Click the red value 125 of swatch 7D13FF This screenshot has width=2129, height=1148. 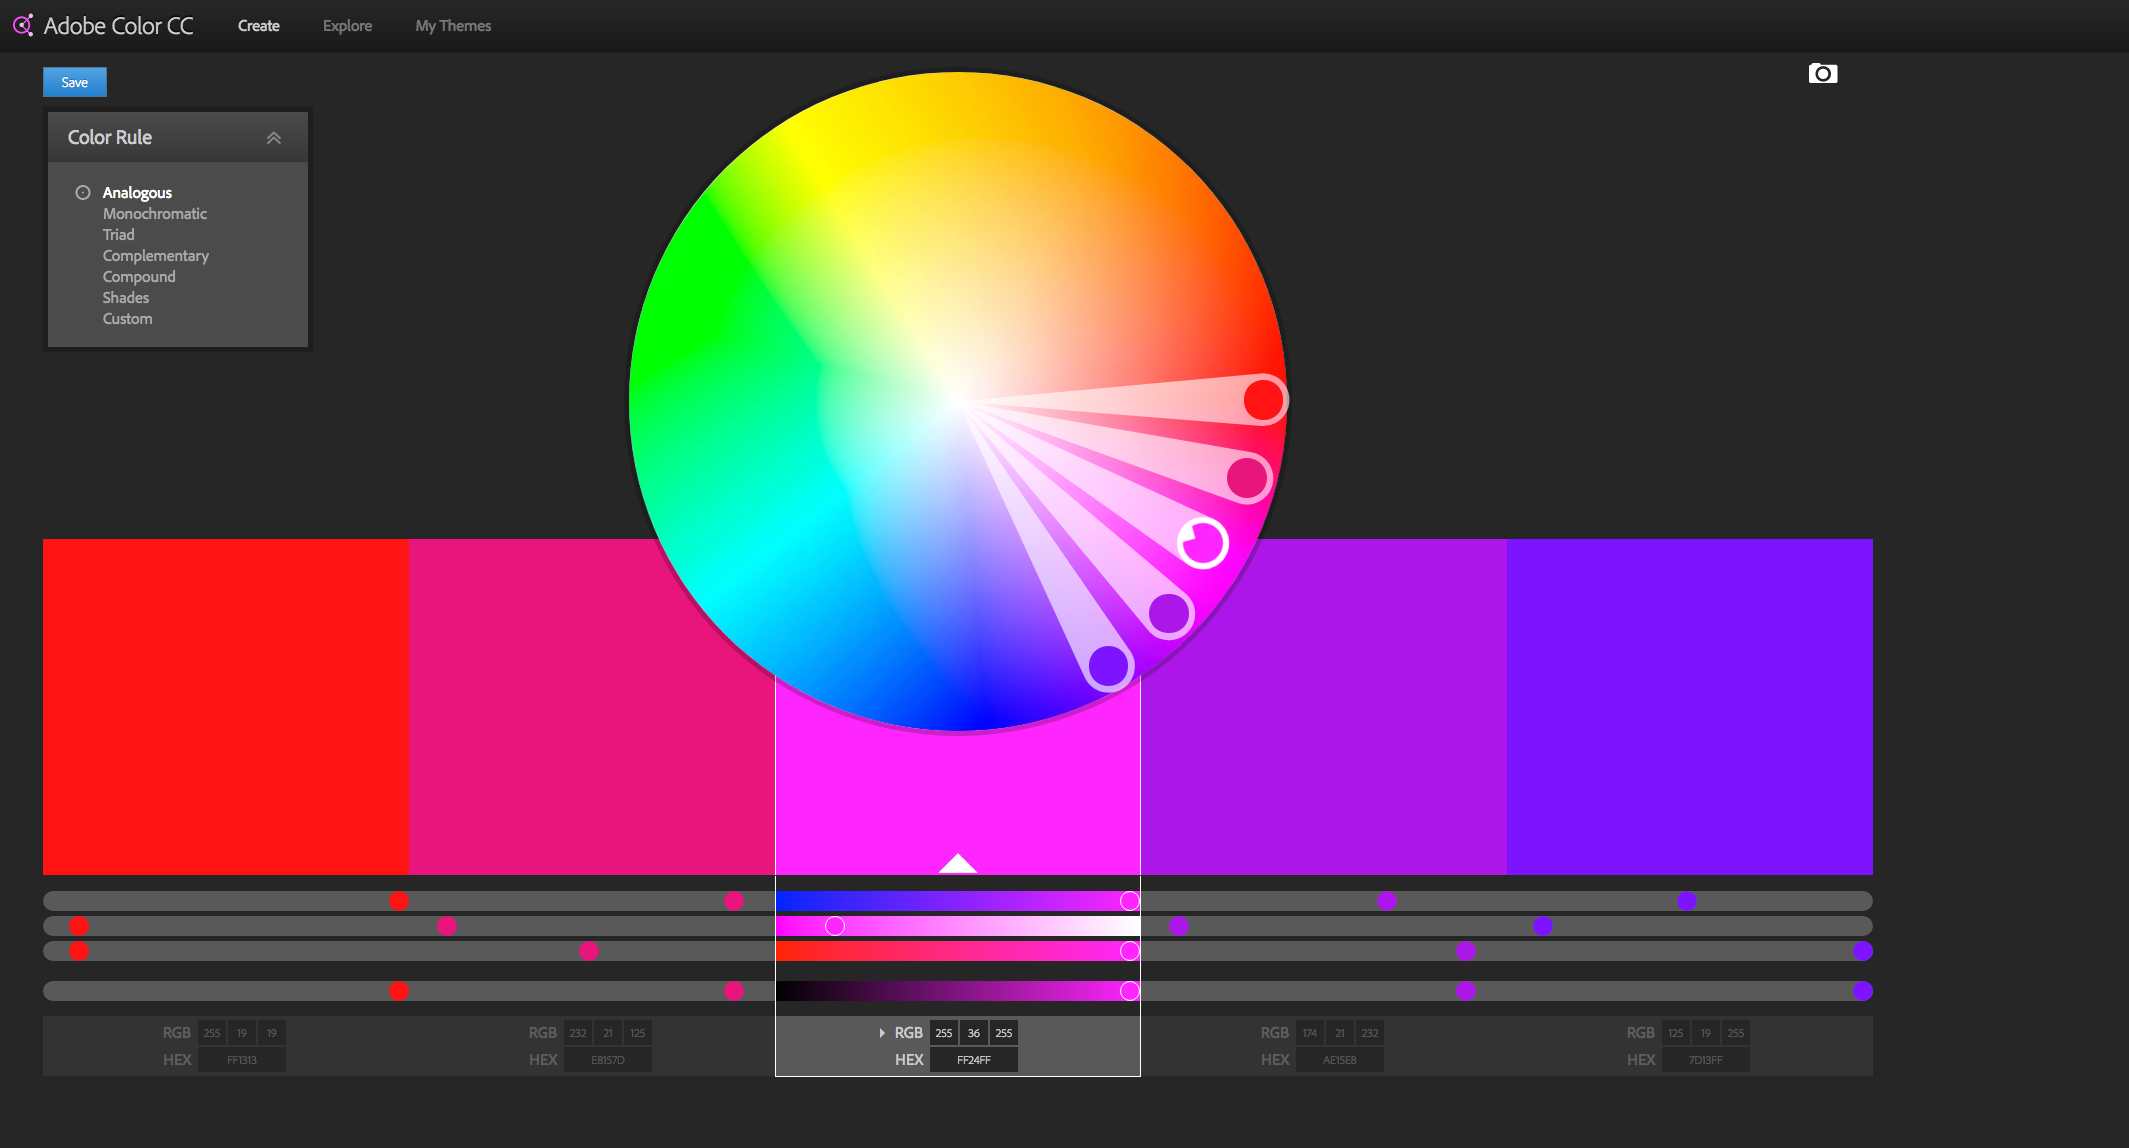coord(1676,1033)
